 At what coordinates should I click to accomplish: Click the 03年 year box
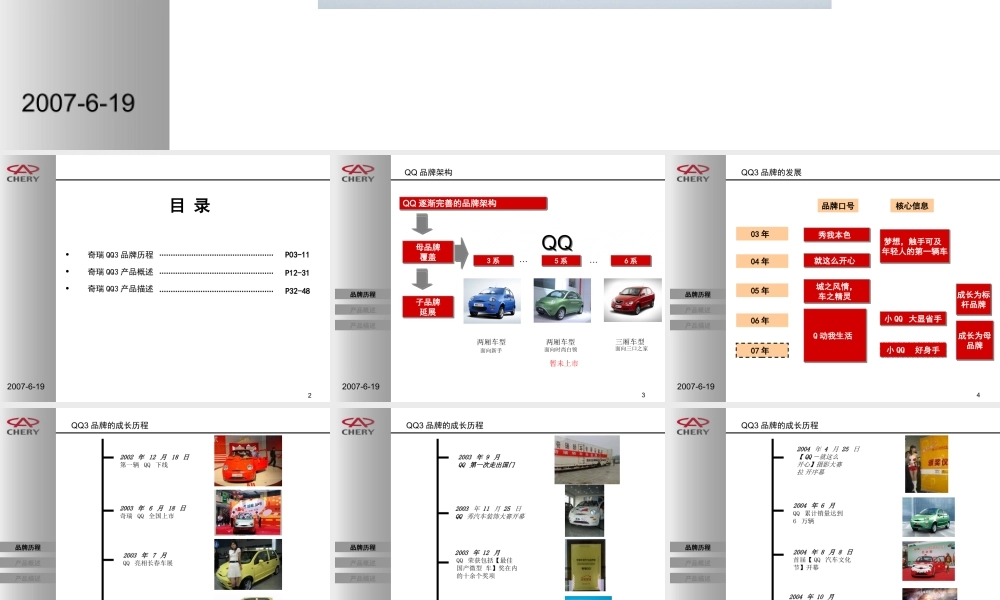[x=761, y=234]
